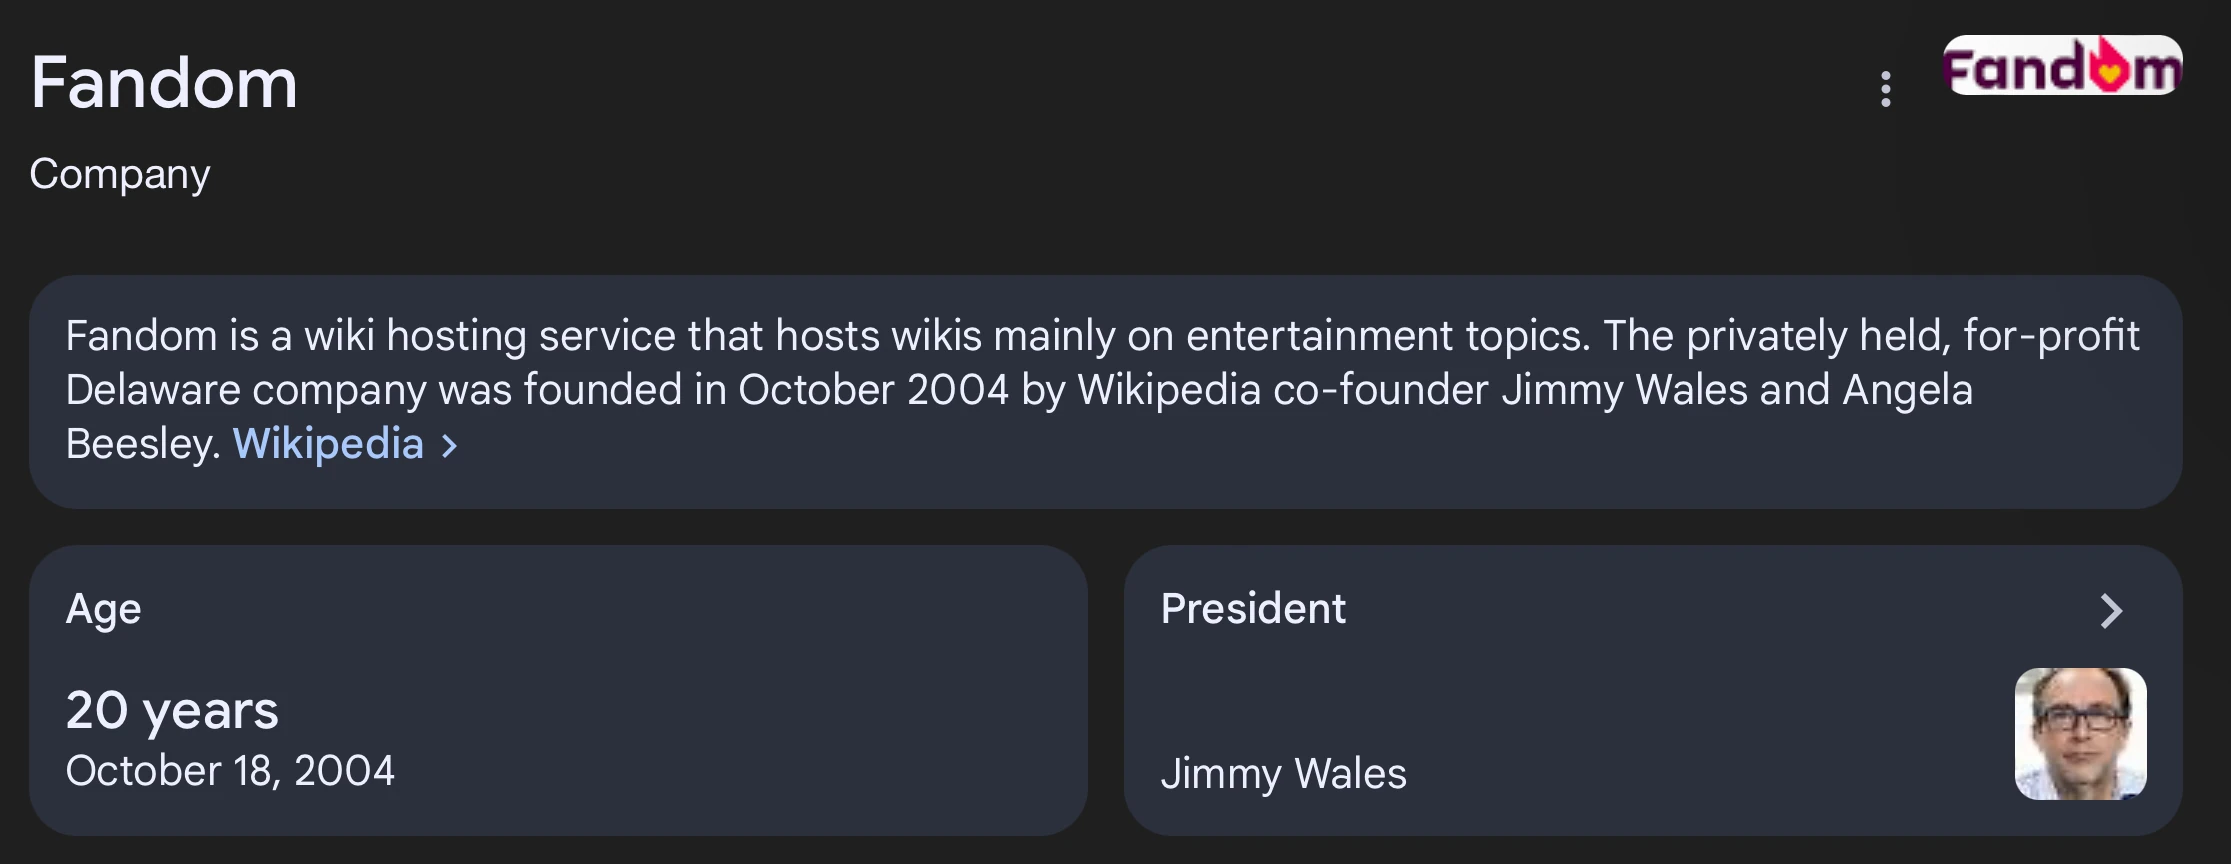Image resolution: width=2231 pixels, height=864 pixels.
Task: Click the large "Fandom" heading title
Action: point(164,82)
